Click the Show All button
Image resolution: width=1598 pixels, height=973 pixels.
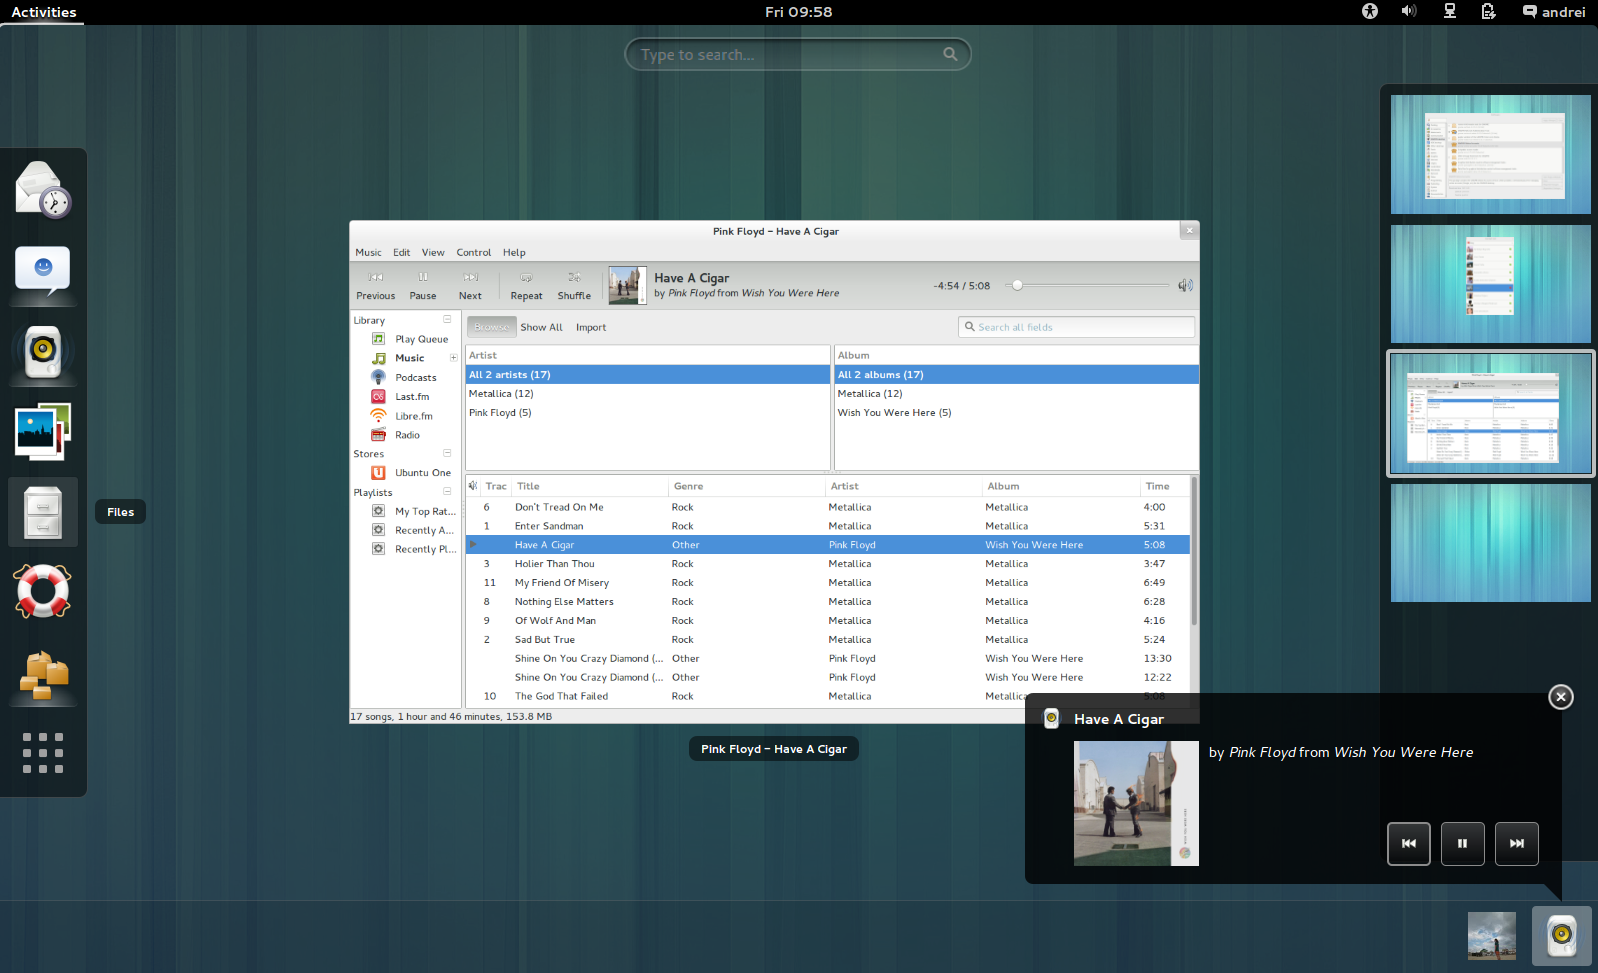(x=541, y=328)
